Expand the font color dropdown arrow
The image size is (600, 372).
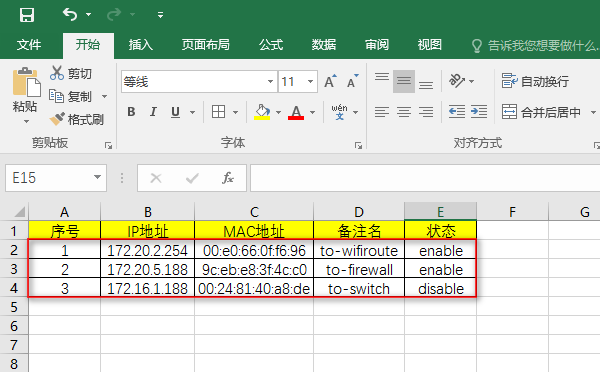click(312, 112)
